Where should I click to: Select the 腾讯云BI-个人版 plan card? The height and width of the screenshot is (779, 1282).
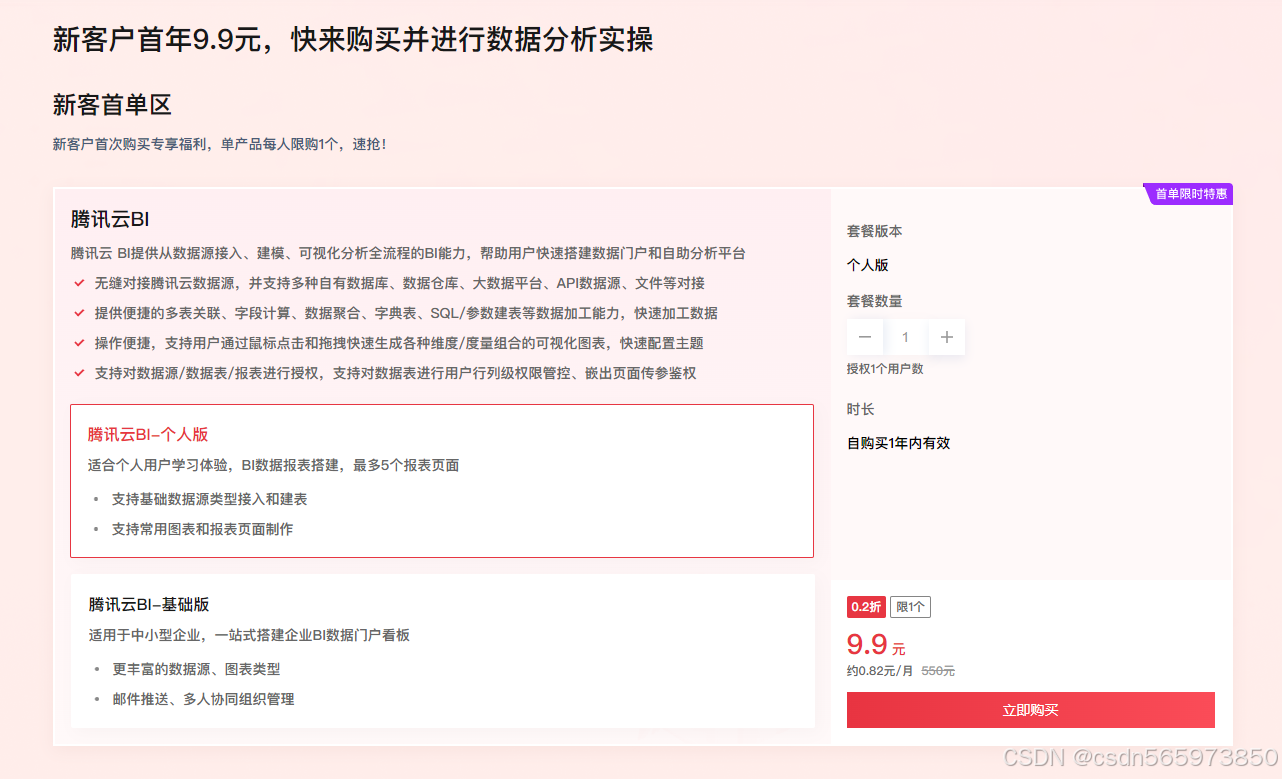click(442, 481)
